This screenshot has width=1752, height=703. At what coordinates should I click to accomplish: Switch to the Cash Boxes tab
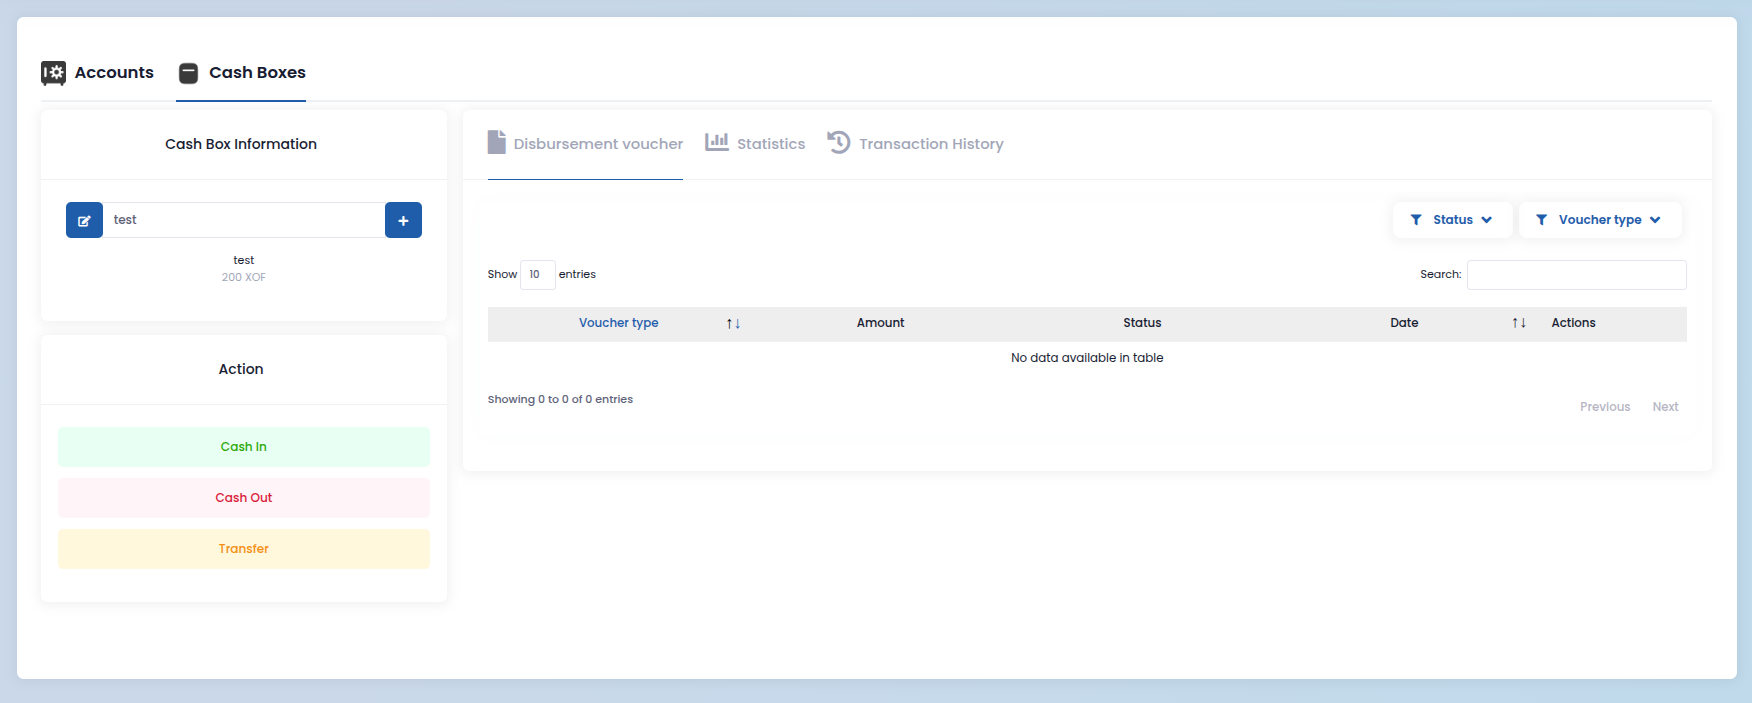click(x=241, y=73)
